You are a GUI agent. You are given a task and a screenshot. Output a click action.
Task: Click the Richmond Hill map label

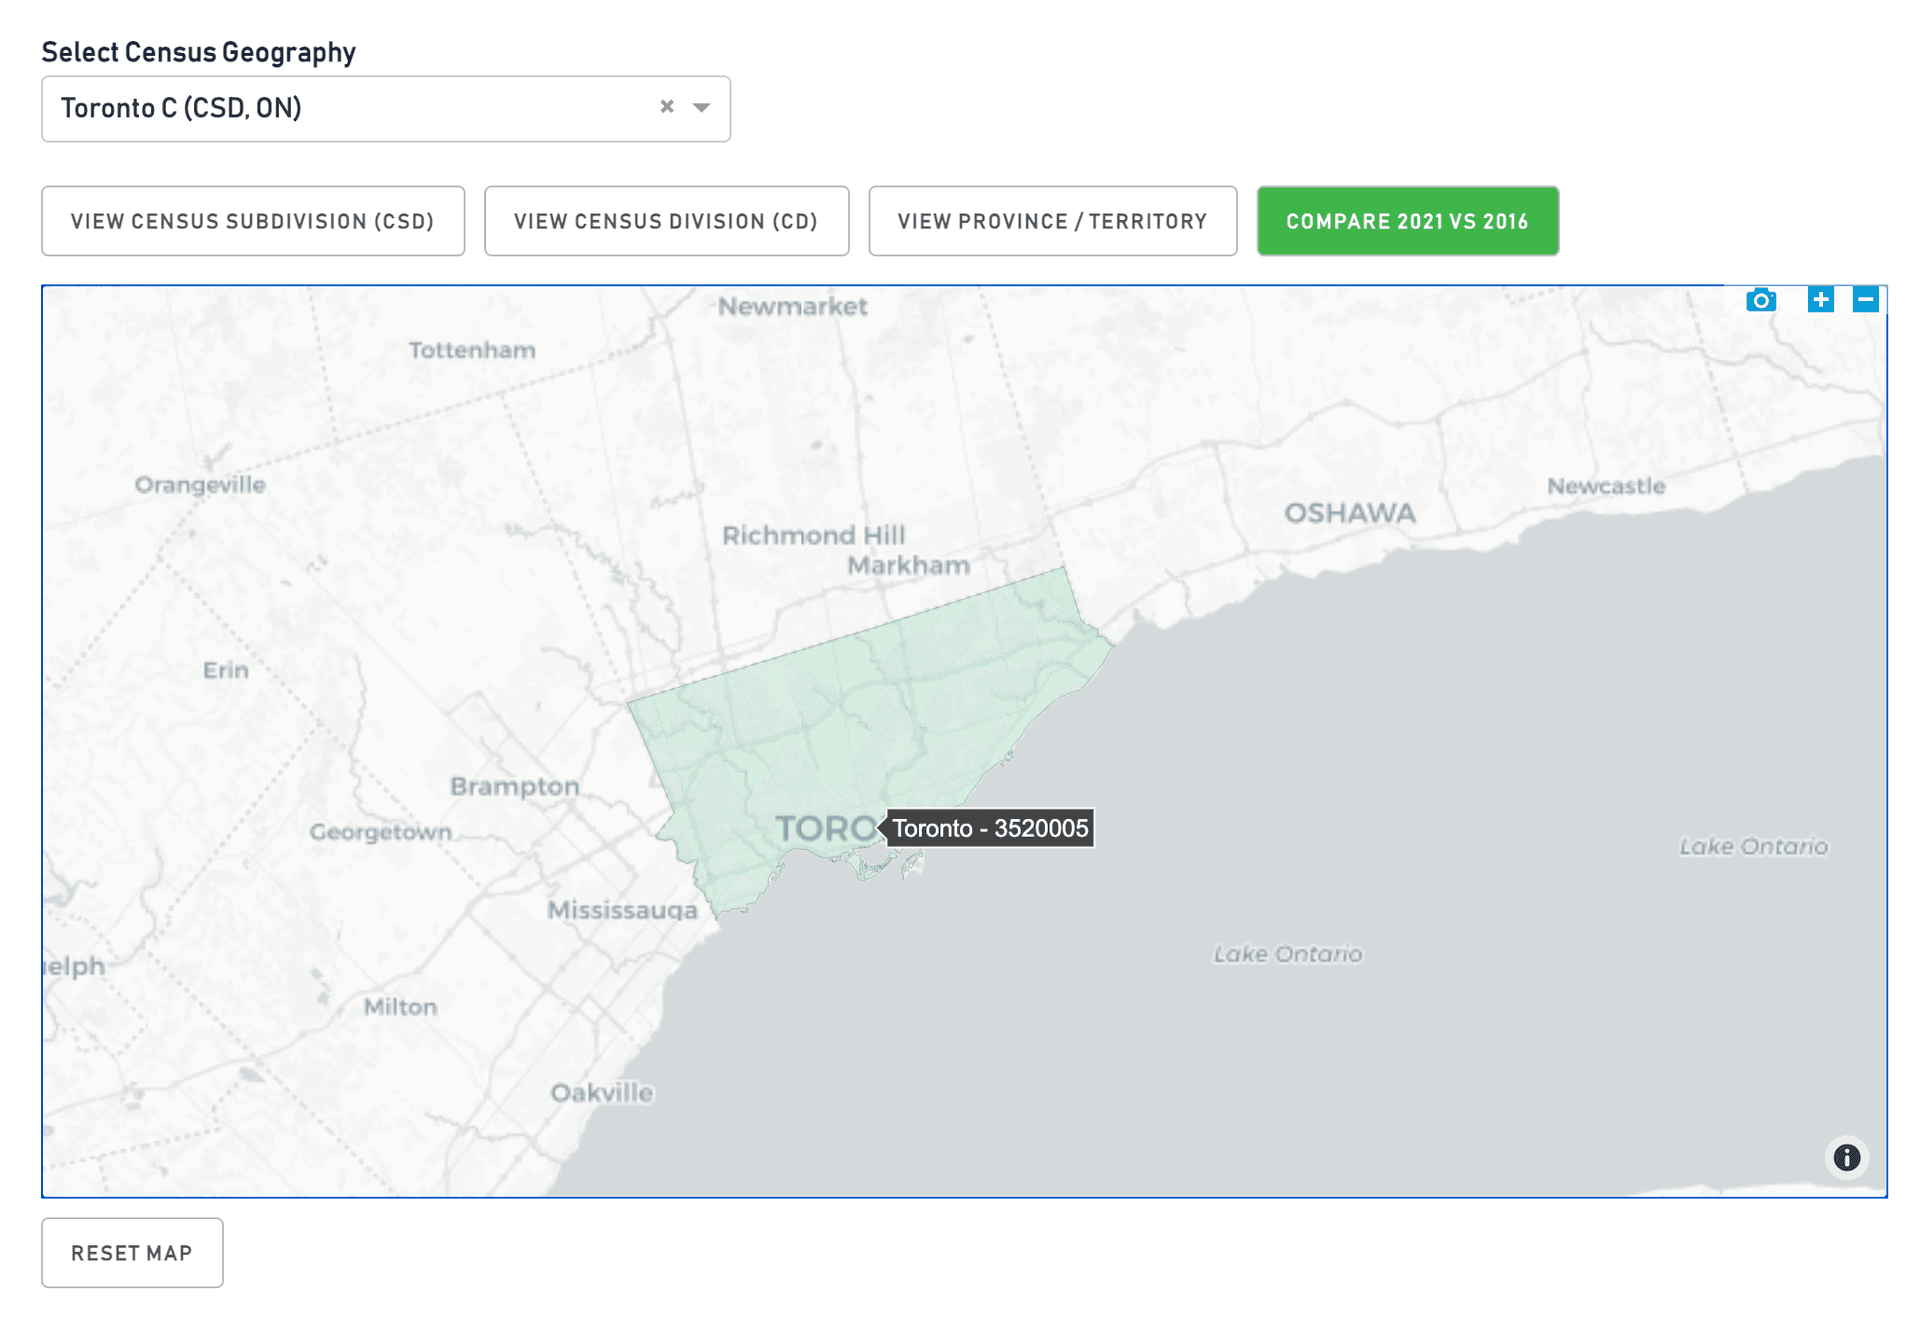click(813, 535)
